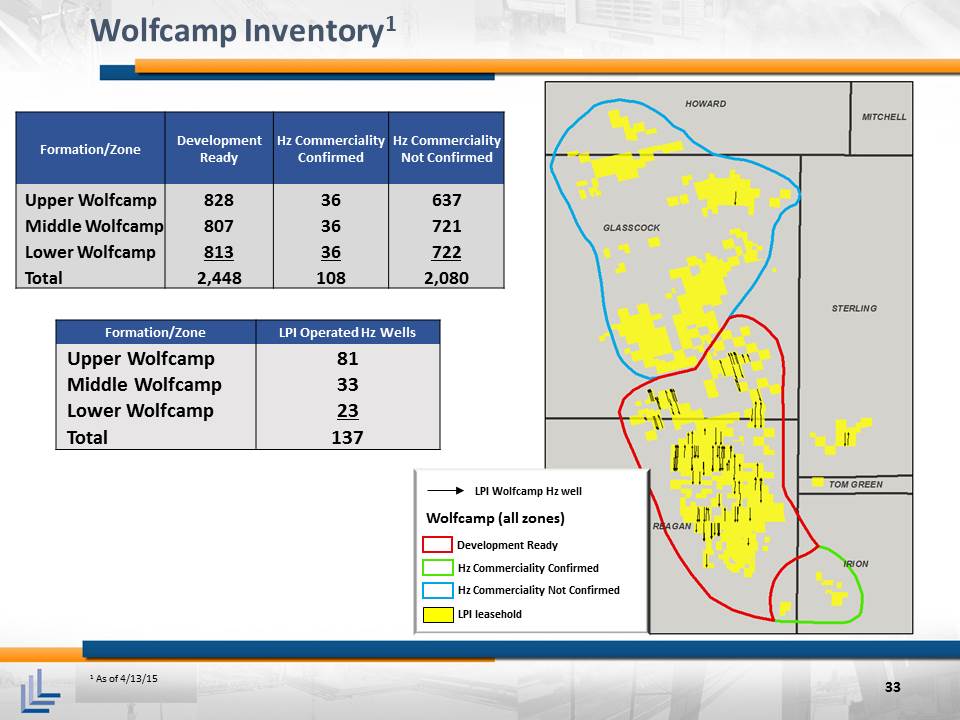960x720 pixels.
Task: Click the Wolfcamp (all zones) legend heading
Action: point(495,518)
